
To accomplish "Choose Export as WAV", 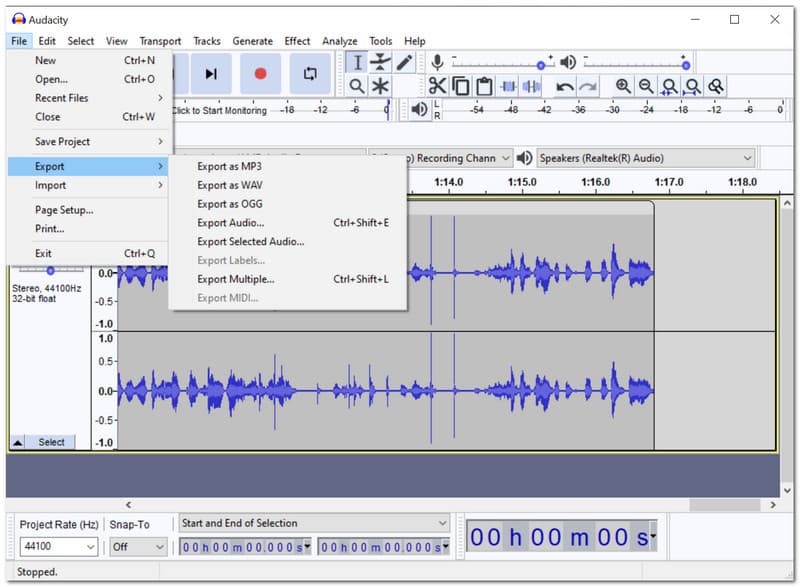I will pos(288,185).
